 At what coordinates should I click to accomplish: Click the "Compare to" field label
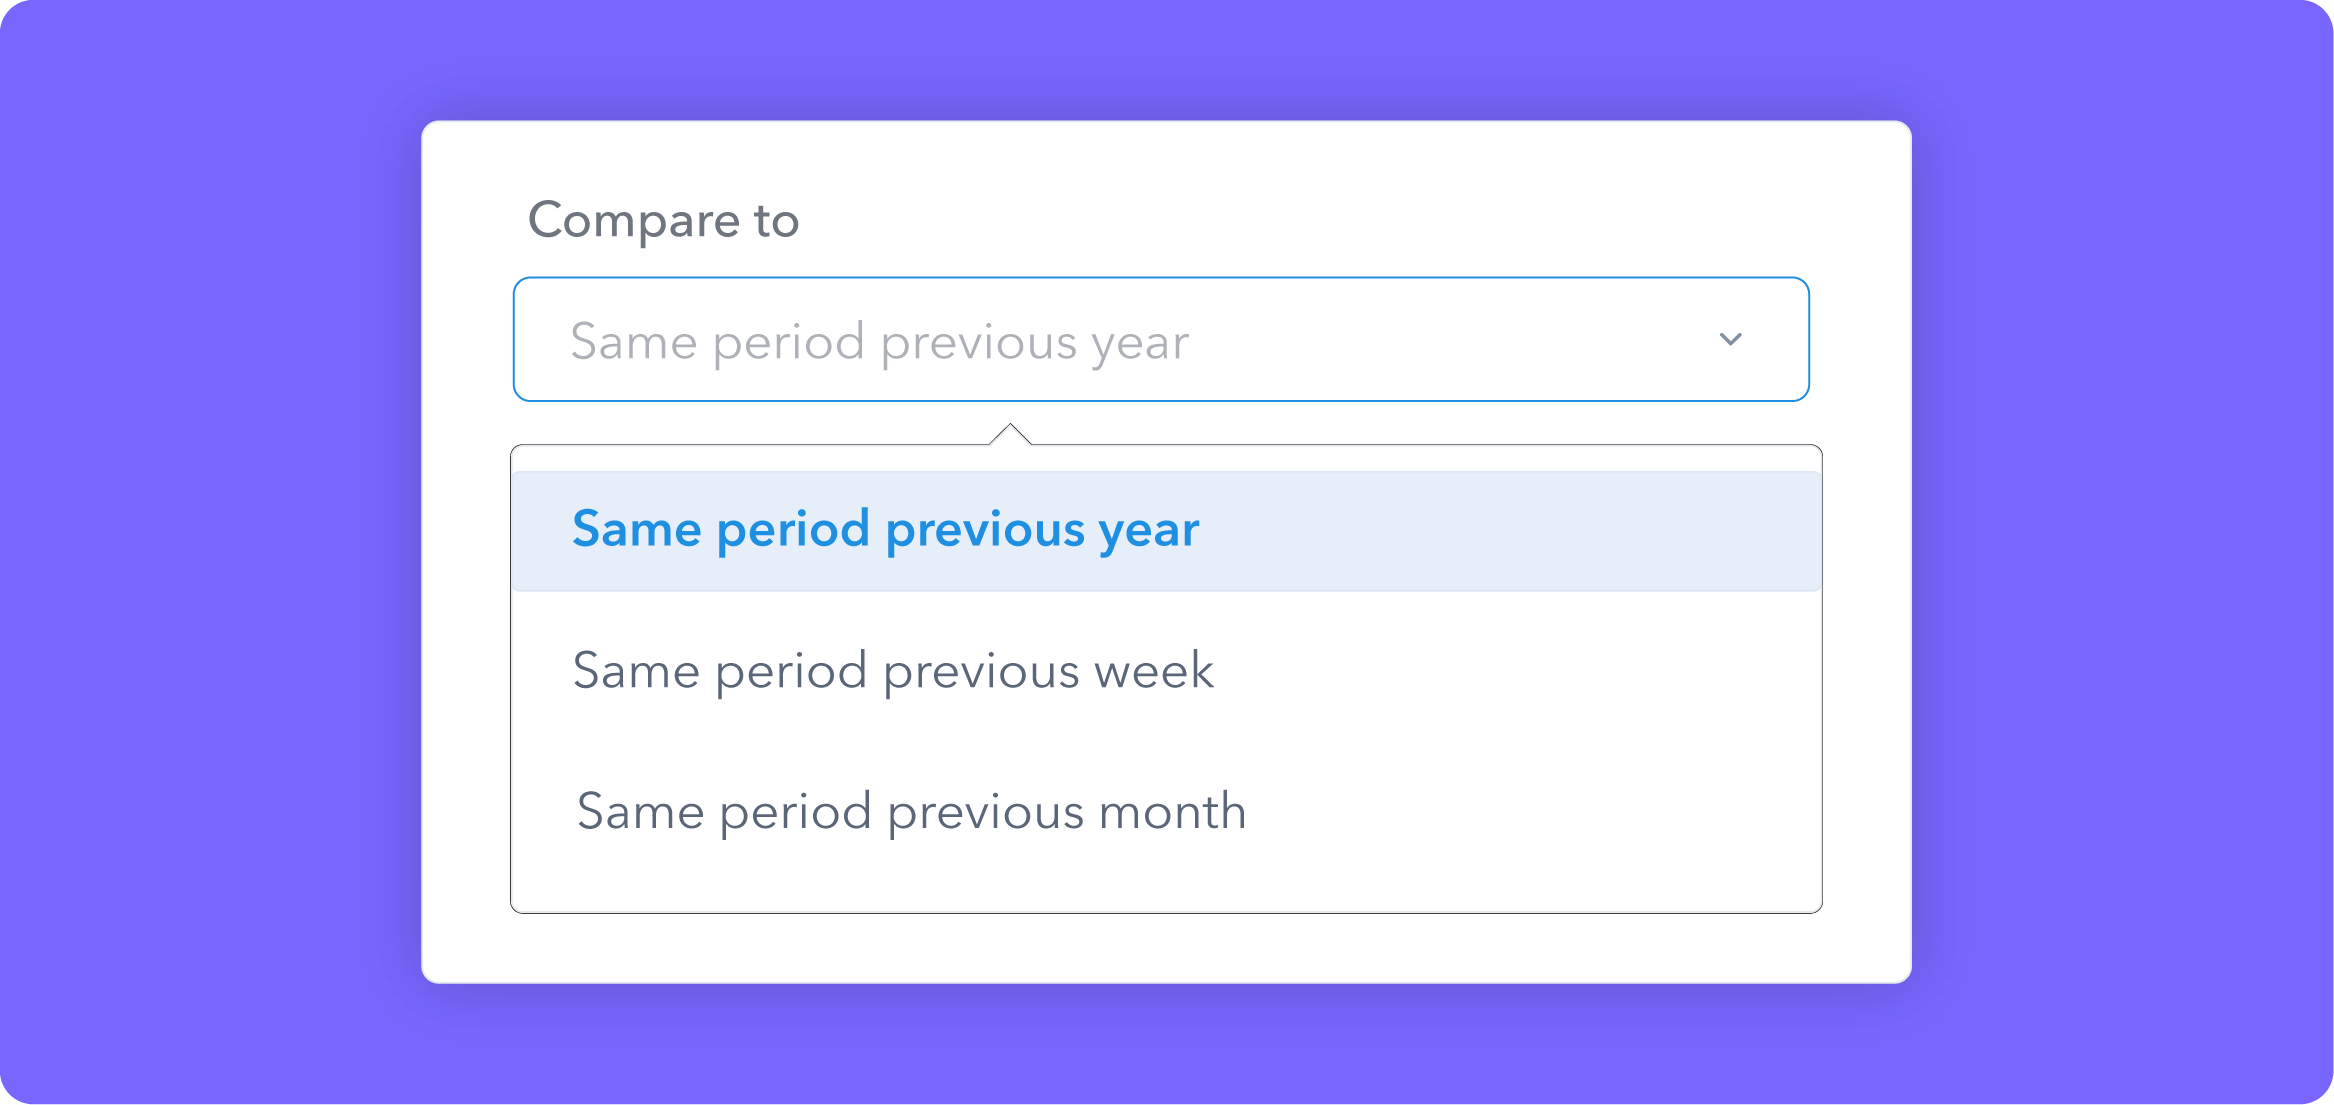pyautogui.click(x=664, y=221)
